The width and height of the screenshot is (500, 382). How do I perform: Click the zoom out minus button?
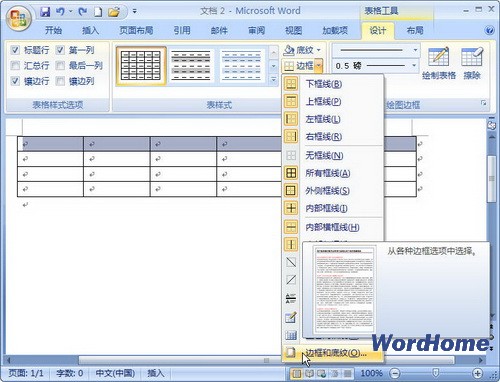(x=395, y=373)
